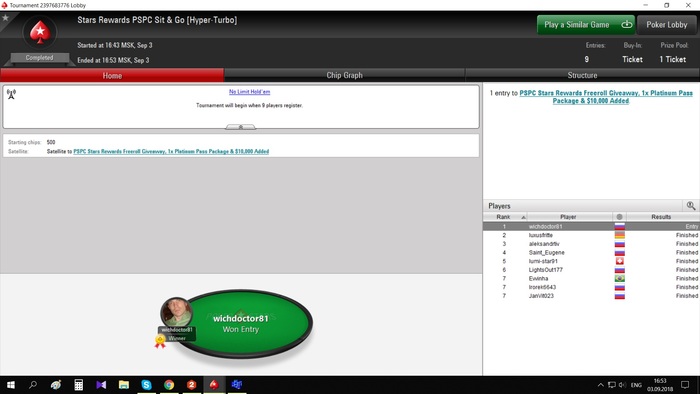Open the Windows Start menu
The width and height of the screenshot is (700, 394).
click(11, 385)
